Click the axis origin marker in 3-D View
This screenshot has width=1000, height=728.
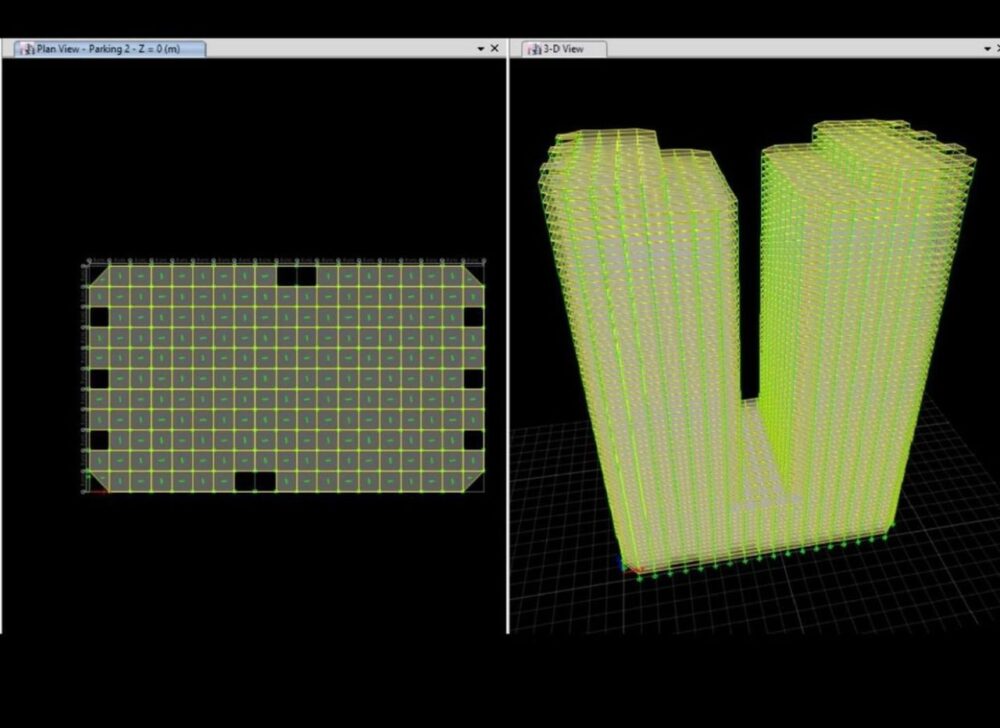point(626,567)
